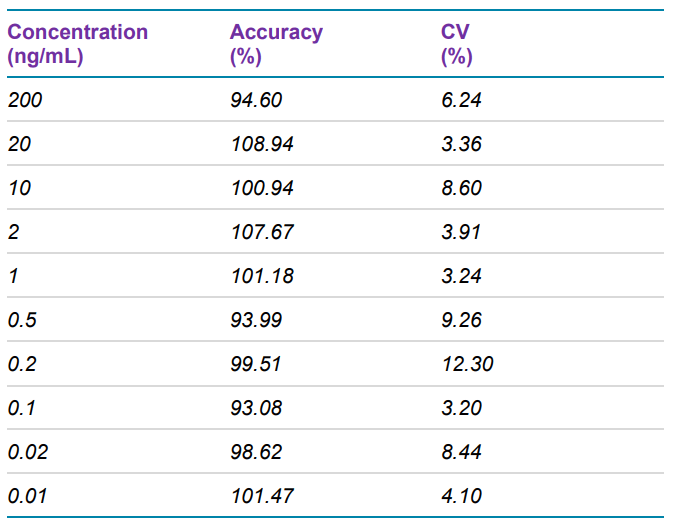Image resolution: width=677 pixels, height=528 pixels.
Task: Click accuracy value 101.18
Action: coord(261,276)
